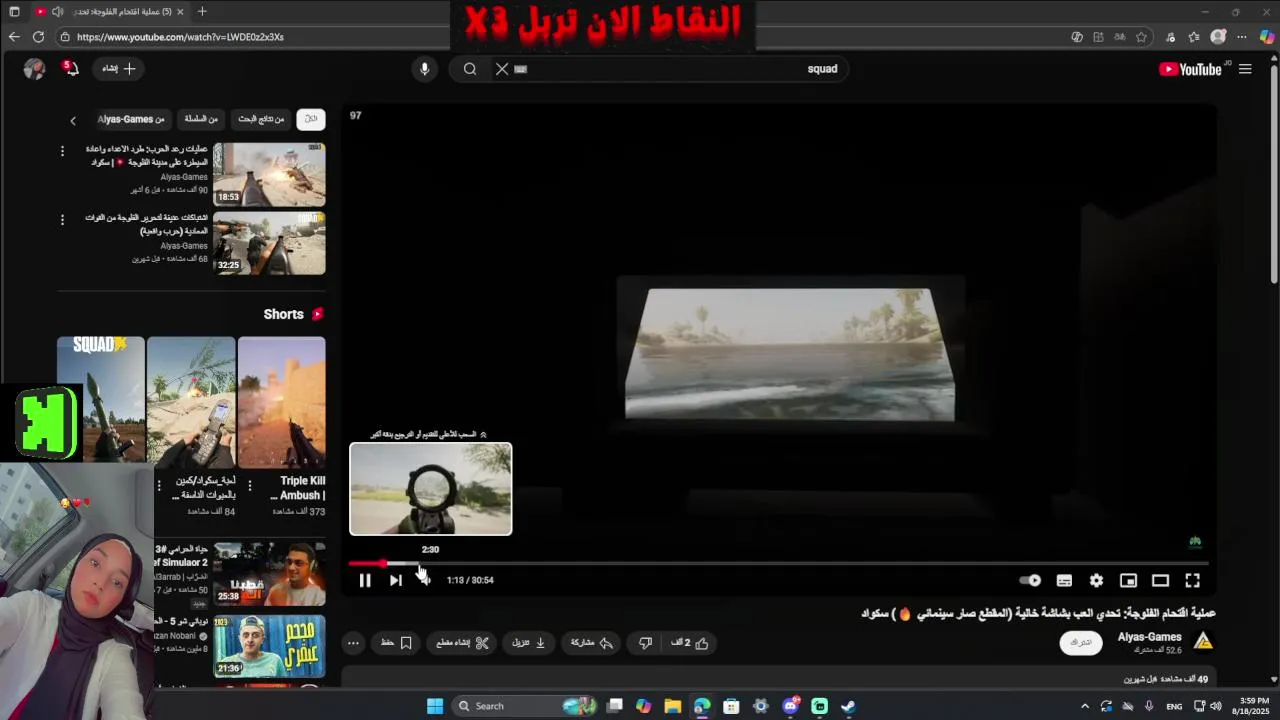Viewport: 1280px width, 720px height.
Task: Submit search with magnifier icon
Action: tap(470, 69)
